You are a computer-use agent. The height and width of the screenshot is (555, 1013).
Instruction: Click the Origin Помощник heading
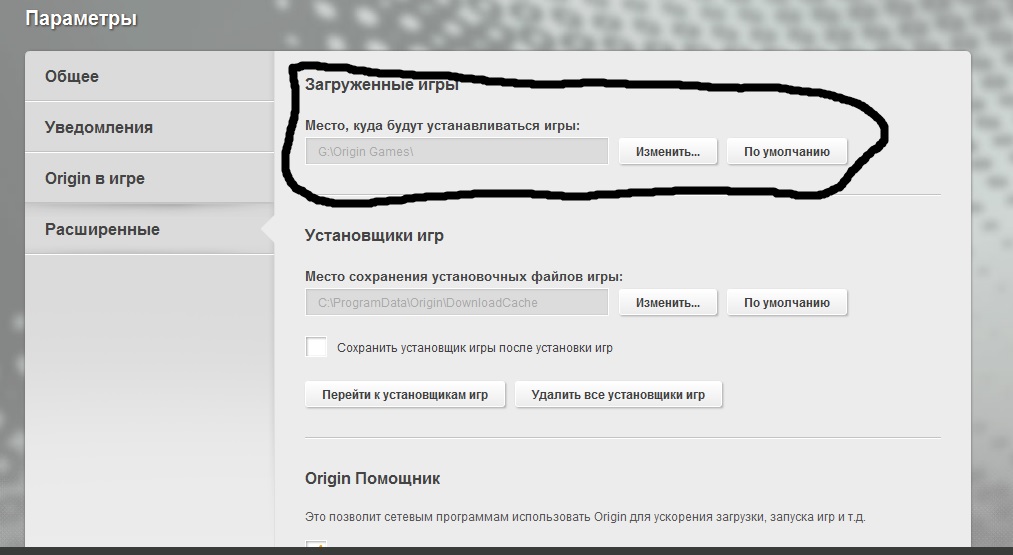point(372,479)
